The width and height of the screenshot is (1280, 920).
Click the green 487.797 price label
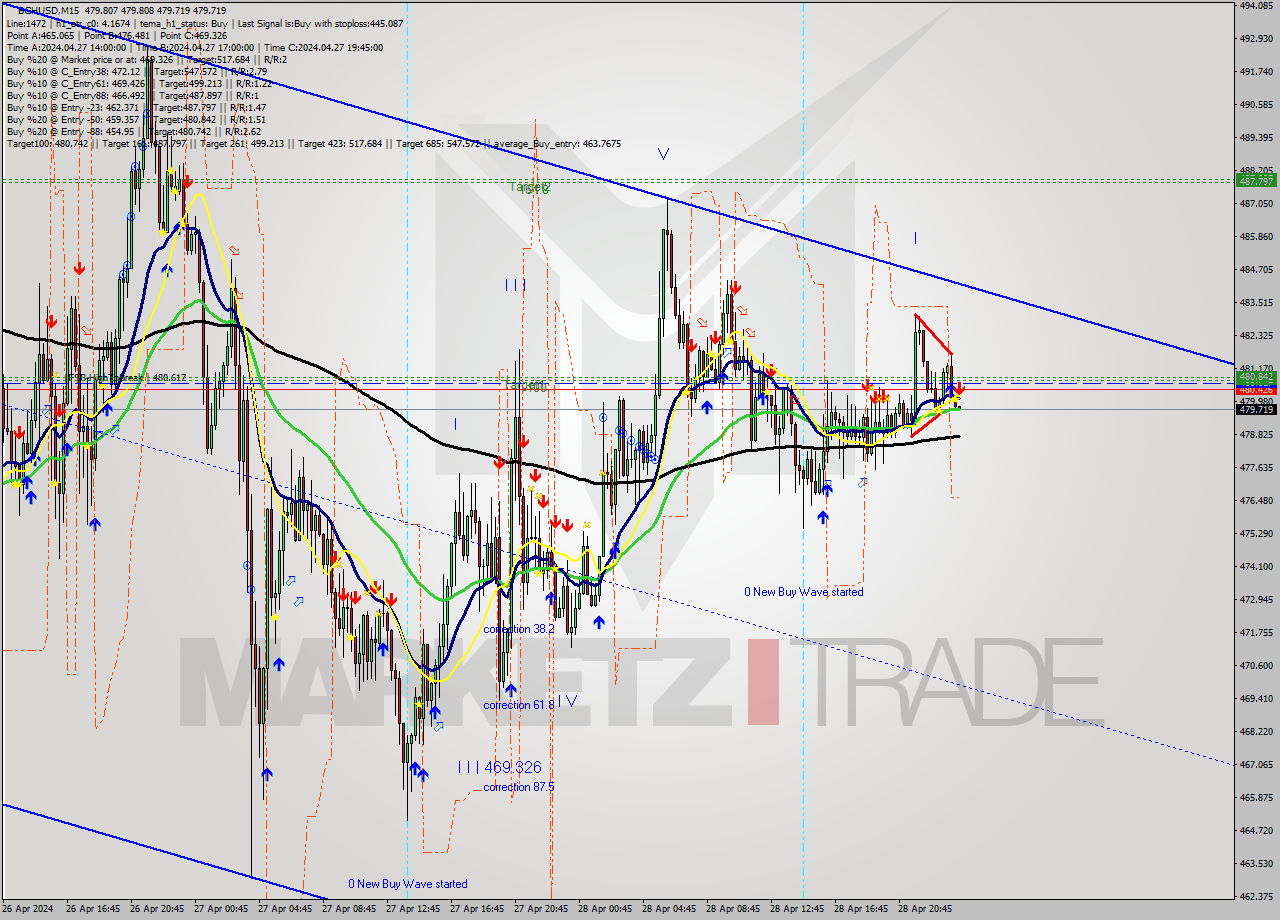pos(1256,181)
